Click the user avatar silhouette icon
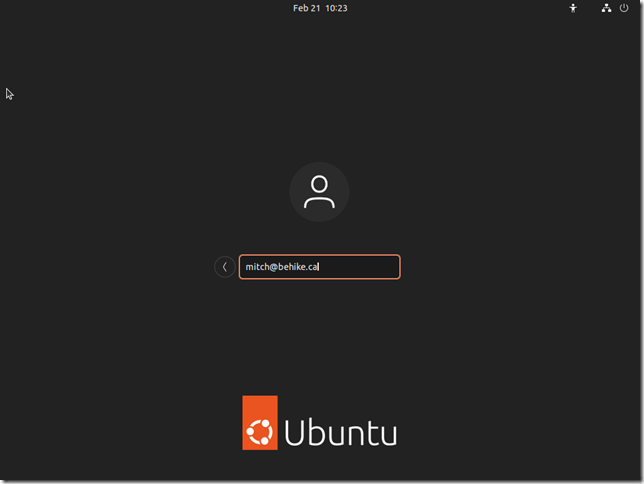 coord(319,191)
